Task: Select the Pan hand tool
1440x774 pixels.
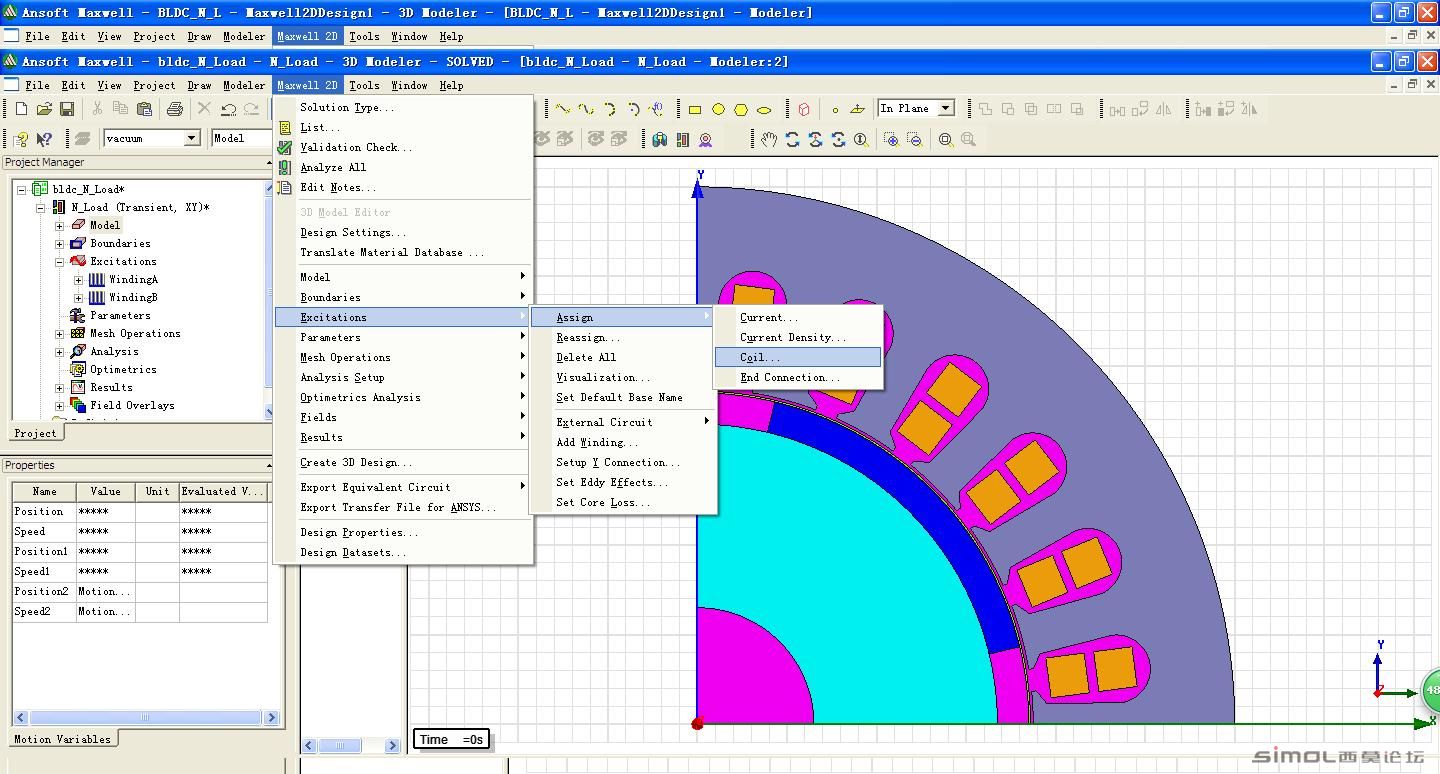Action: (x=768, y=139)
